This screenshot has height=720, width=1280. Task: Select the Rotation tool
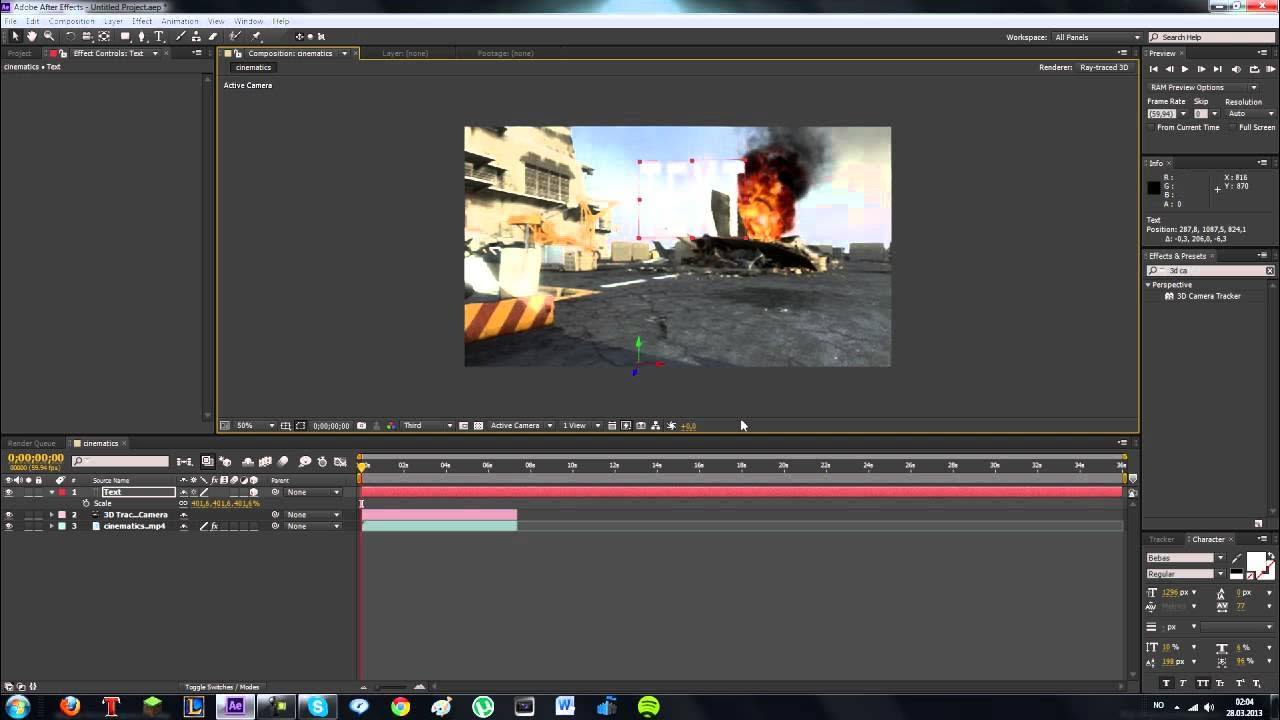point(70,36)
